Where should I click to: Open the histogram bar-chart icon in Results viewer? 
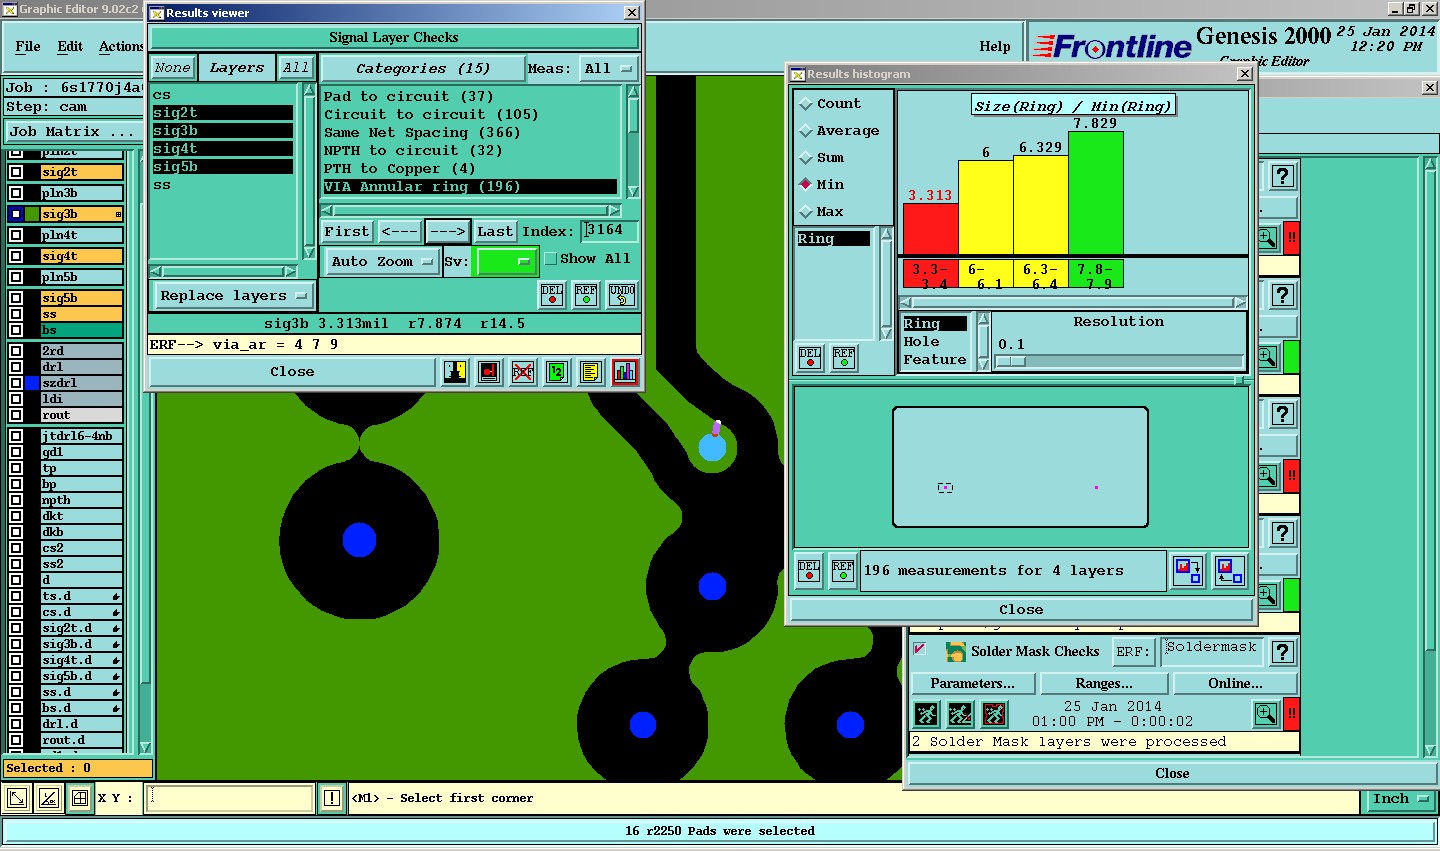[625, 372]
